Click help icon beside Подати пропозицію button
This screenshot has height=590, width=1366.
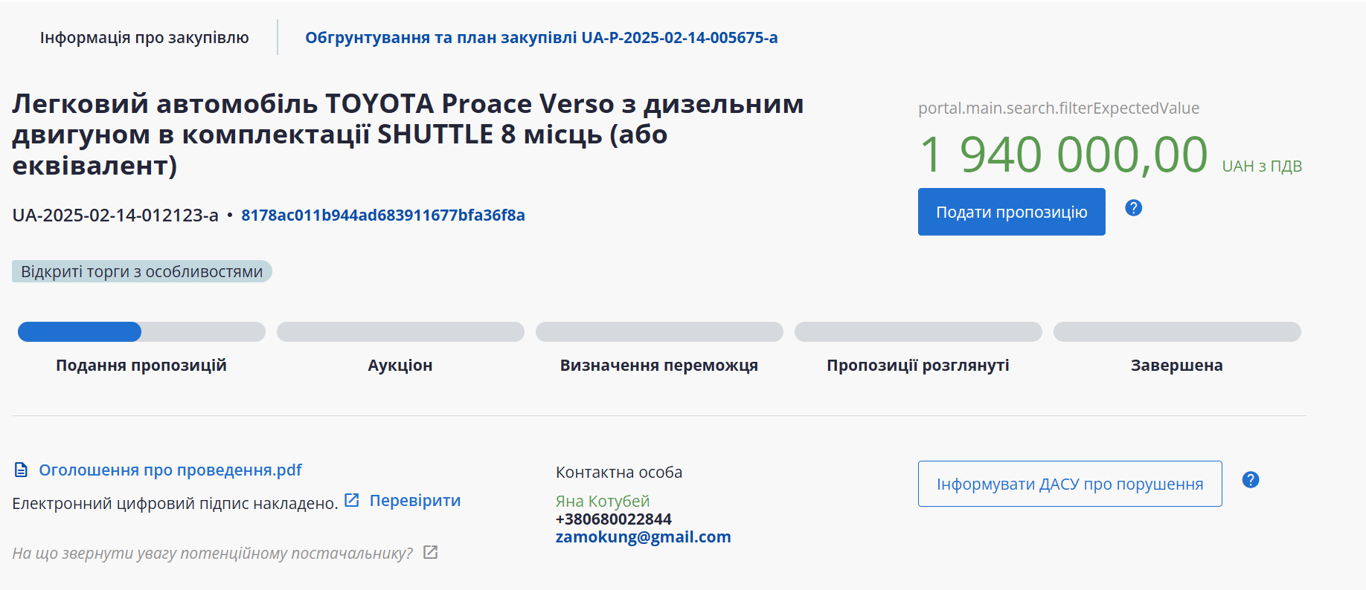pos(1133,208)
